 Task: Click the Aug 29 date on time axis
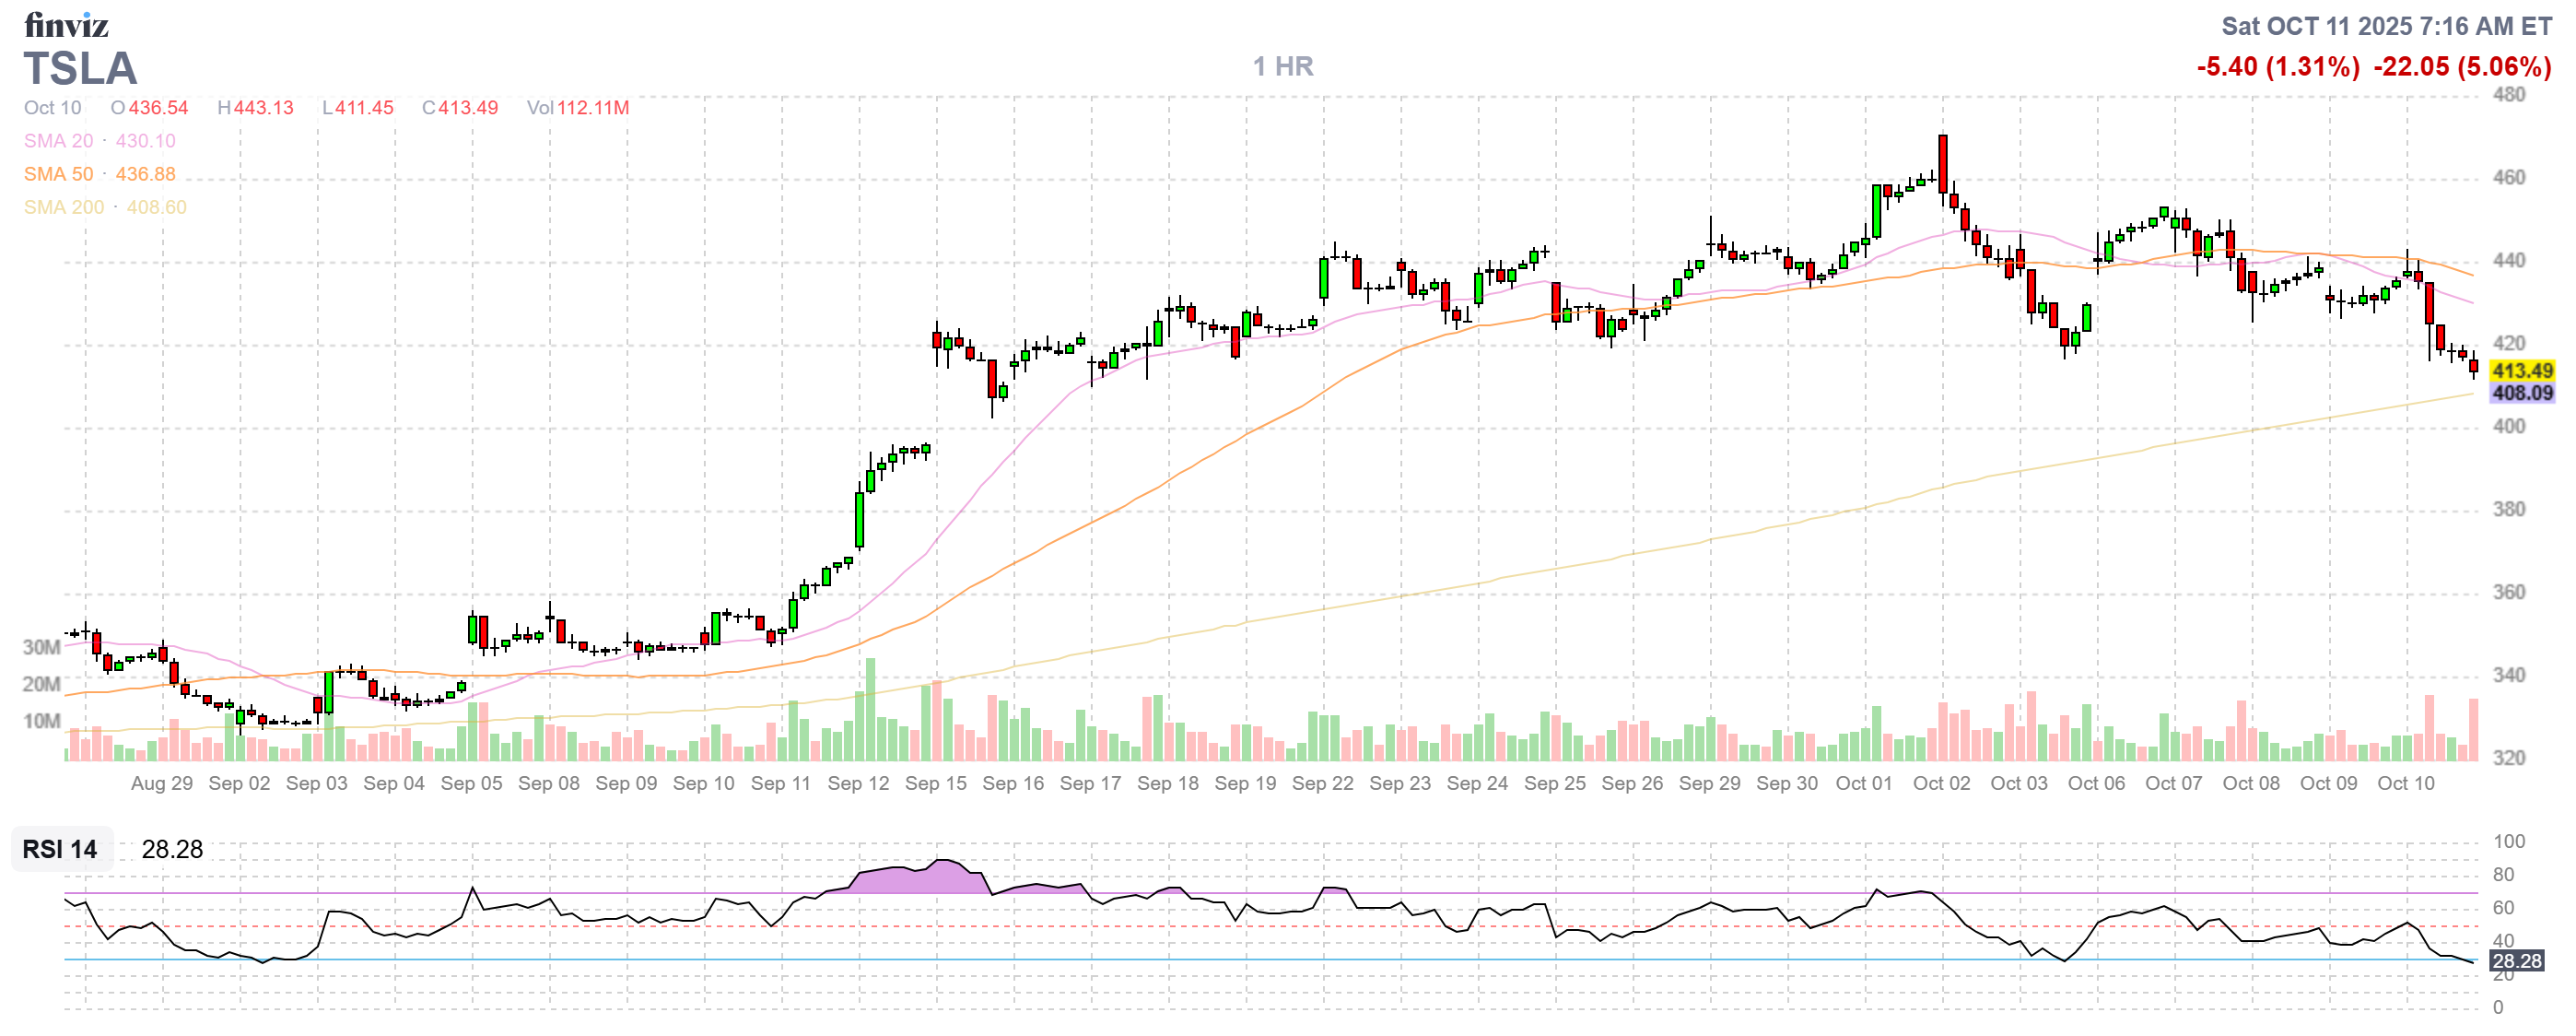[162, 783]
